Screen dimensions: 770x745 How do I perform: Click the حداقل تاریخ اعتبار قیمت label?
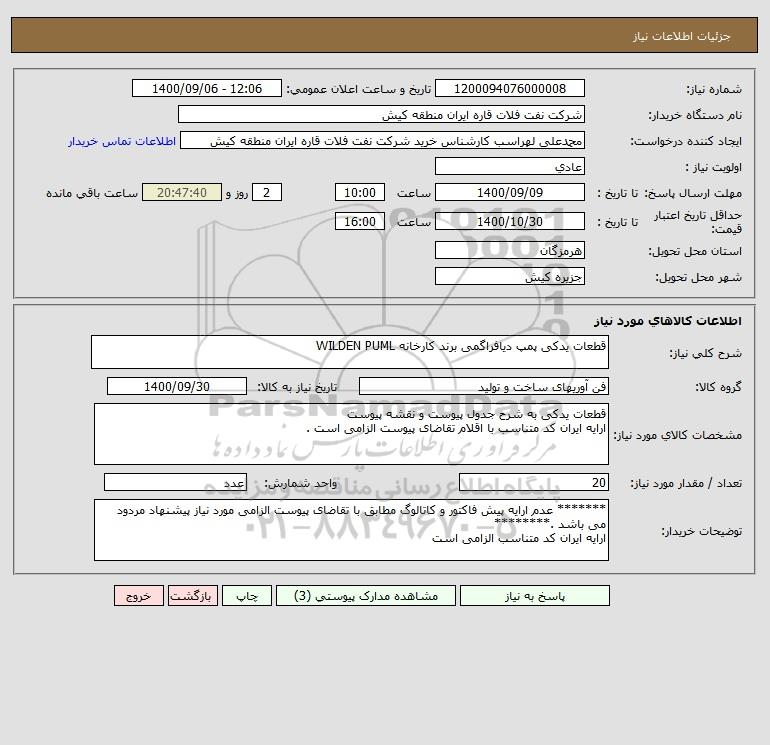pos(698,222)
